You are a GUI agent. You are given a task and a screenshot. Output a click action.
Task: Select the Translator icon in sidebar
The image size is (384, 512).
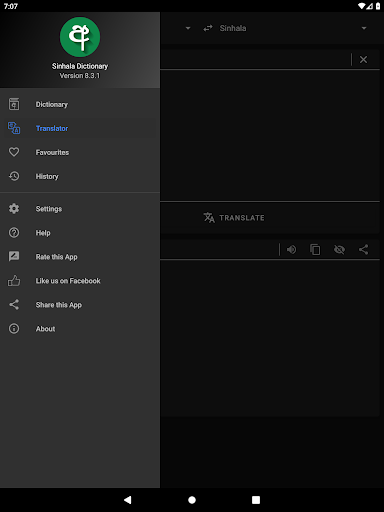pyautogui.click(x=14, y=128)
